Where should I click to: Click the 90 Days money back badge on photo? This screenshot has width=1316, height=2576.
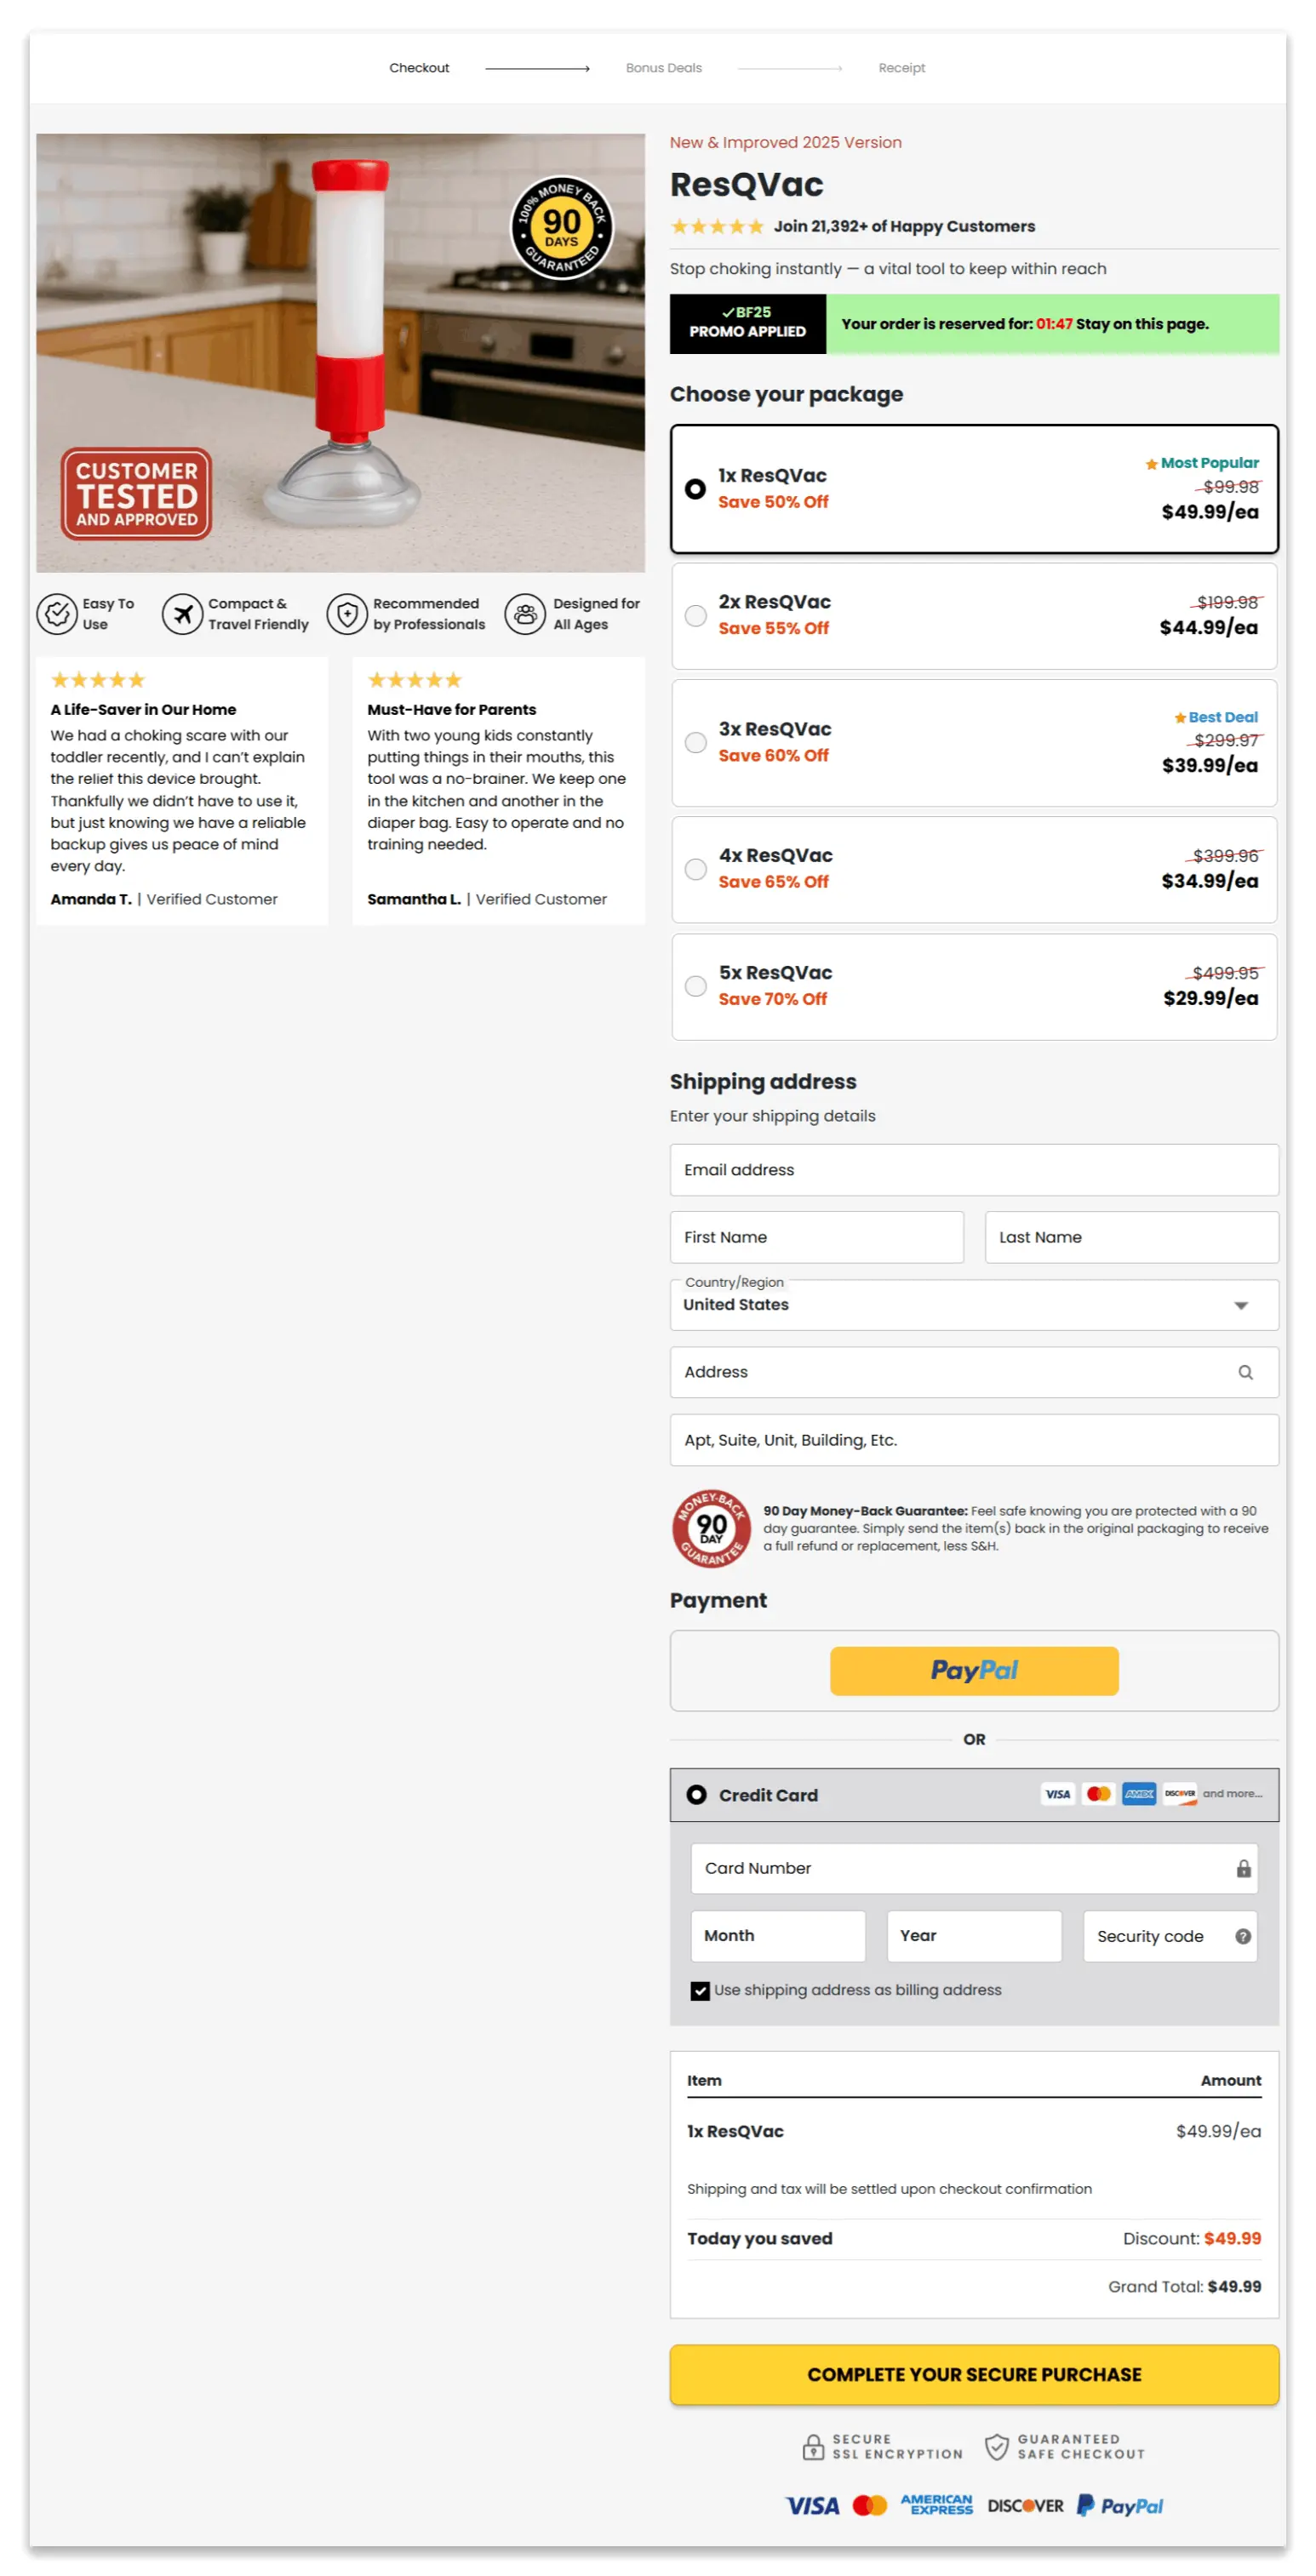562,229
